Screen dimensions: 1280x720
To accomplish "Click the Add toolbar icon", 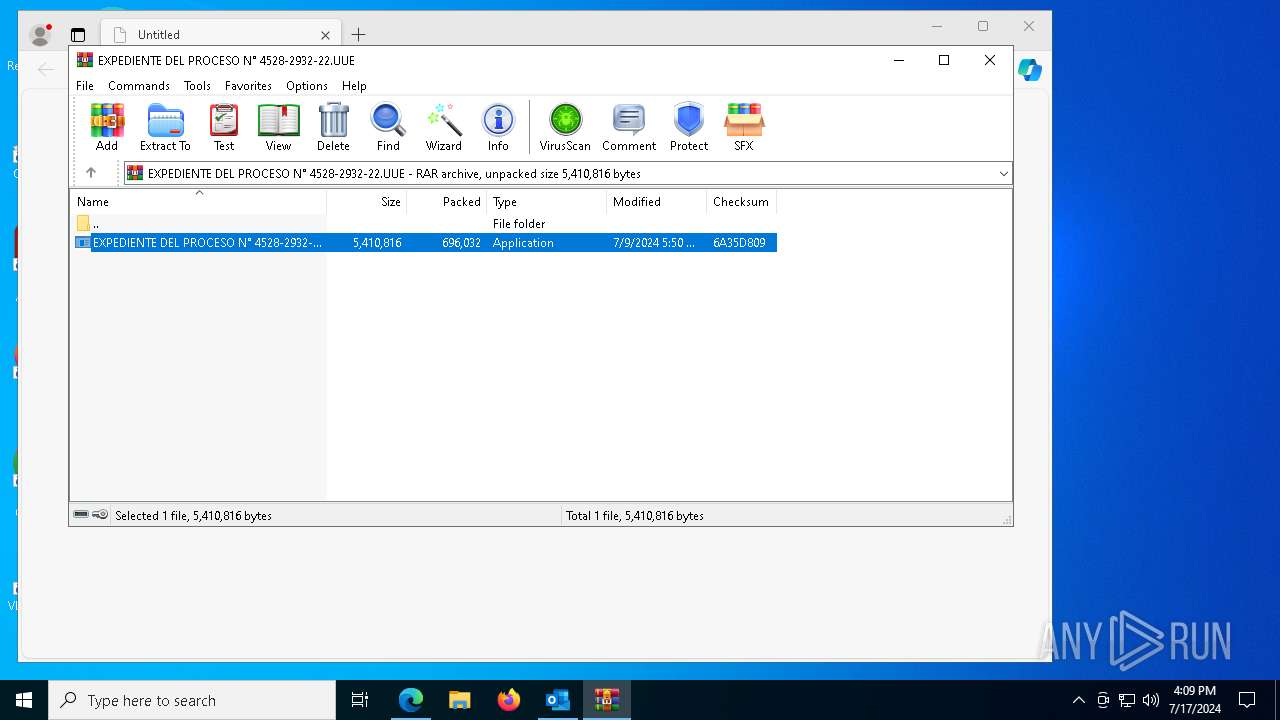I will click(x=107, y=127).
